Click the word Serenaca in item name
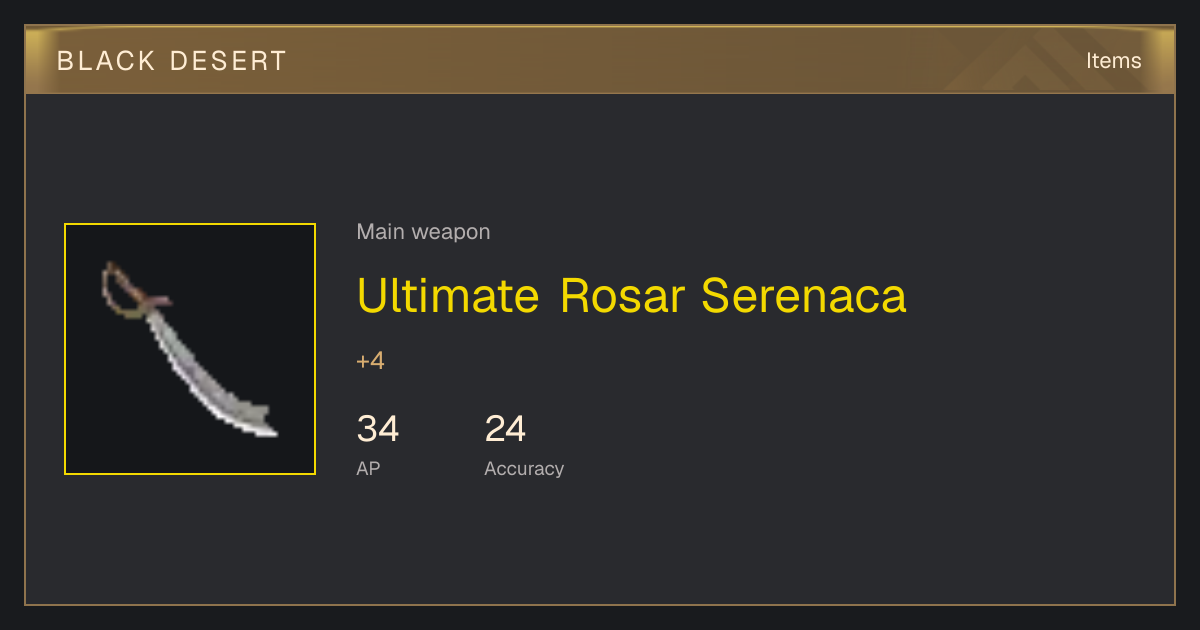Viewport: 1200px width, 630px height. 804,296
